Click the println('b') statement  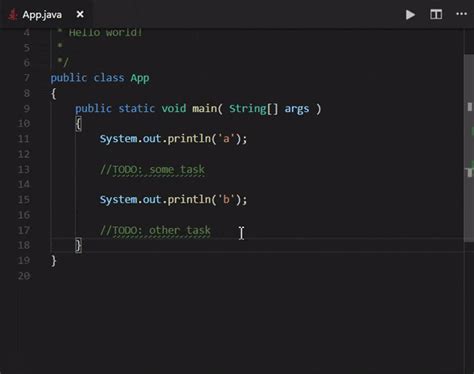(x=173, y=200)
